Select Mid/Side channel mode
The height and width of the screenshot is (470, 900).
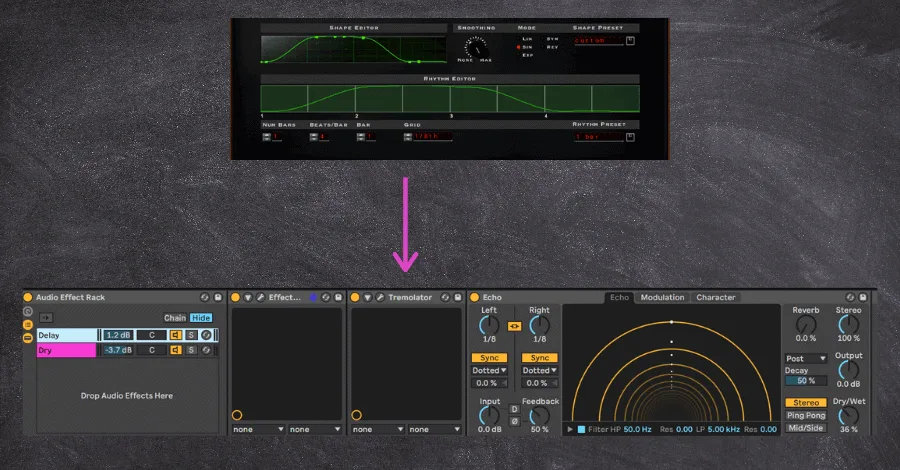806,428
